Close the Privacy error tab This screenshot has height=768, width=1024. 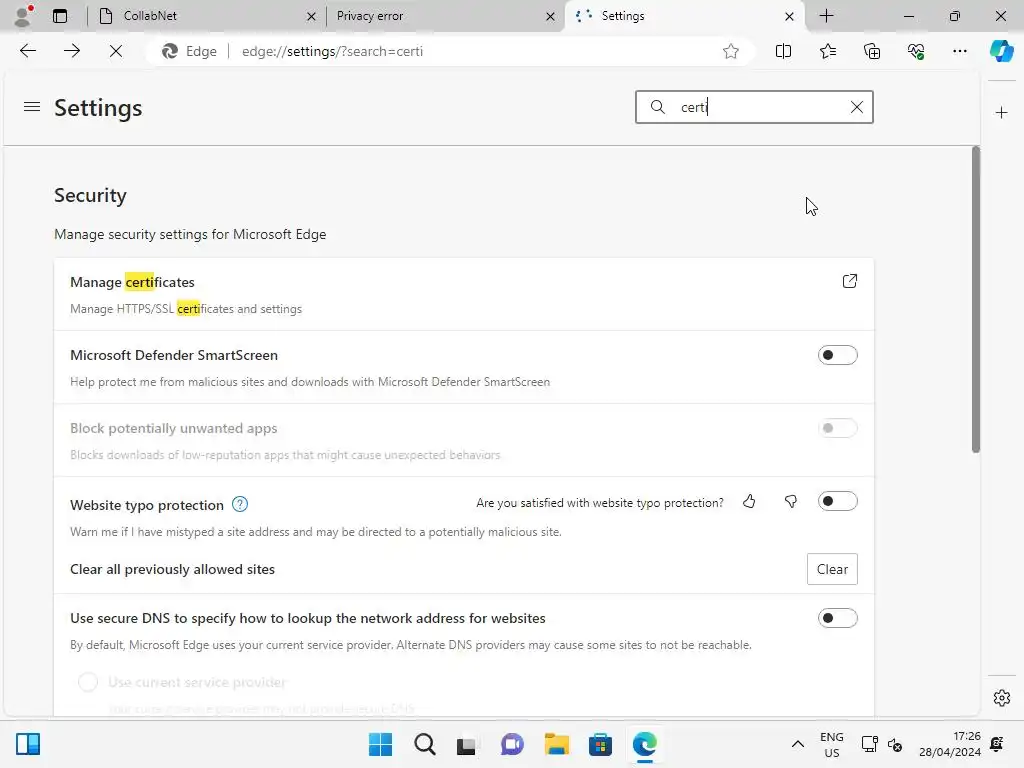click(551, 16)
